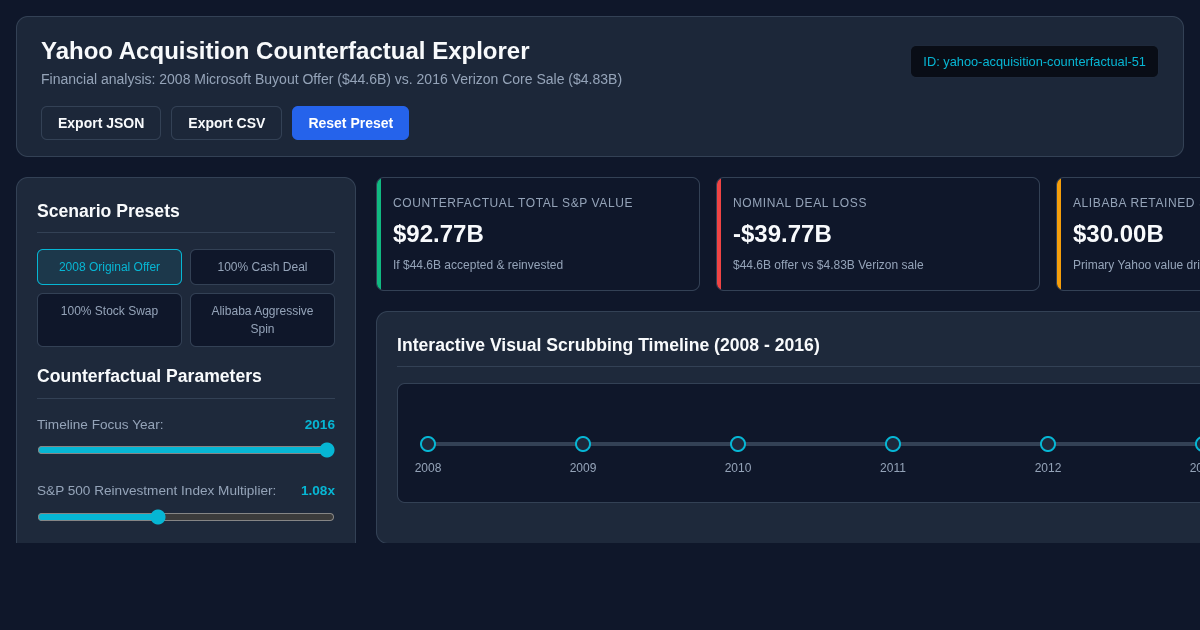Click the ID yahoo-acquisition-counterfactual-51 badge
The height and width of the screenshot is (630, 1200).
tap(1034, 62)
